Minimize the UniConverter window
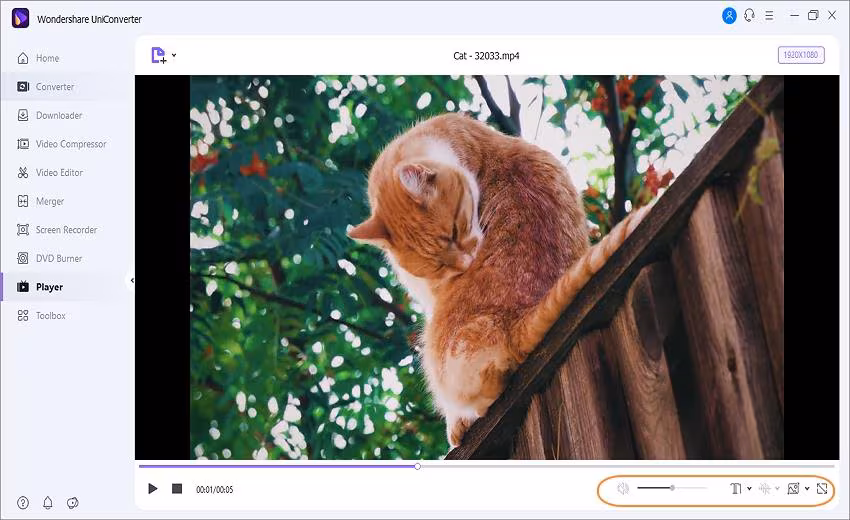This screenshot has width=850, height=520. [794, 16]
